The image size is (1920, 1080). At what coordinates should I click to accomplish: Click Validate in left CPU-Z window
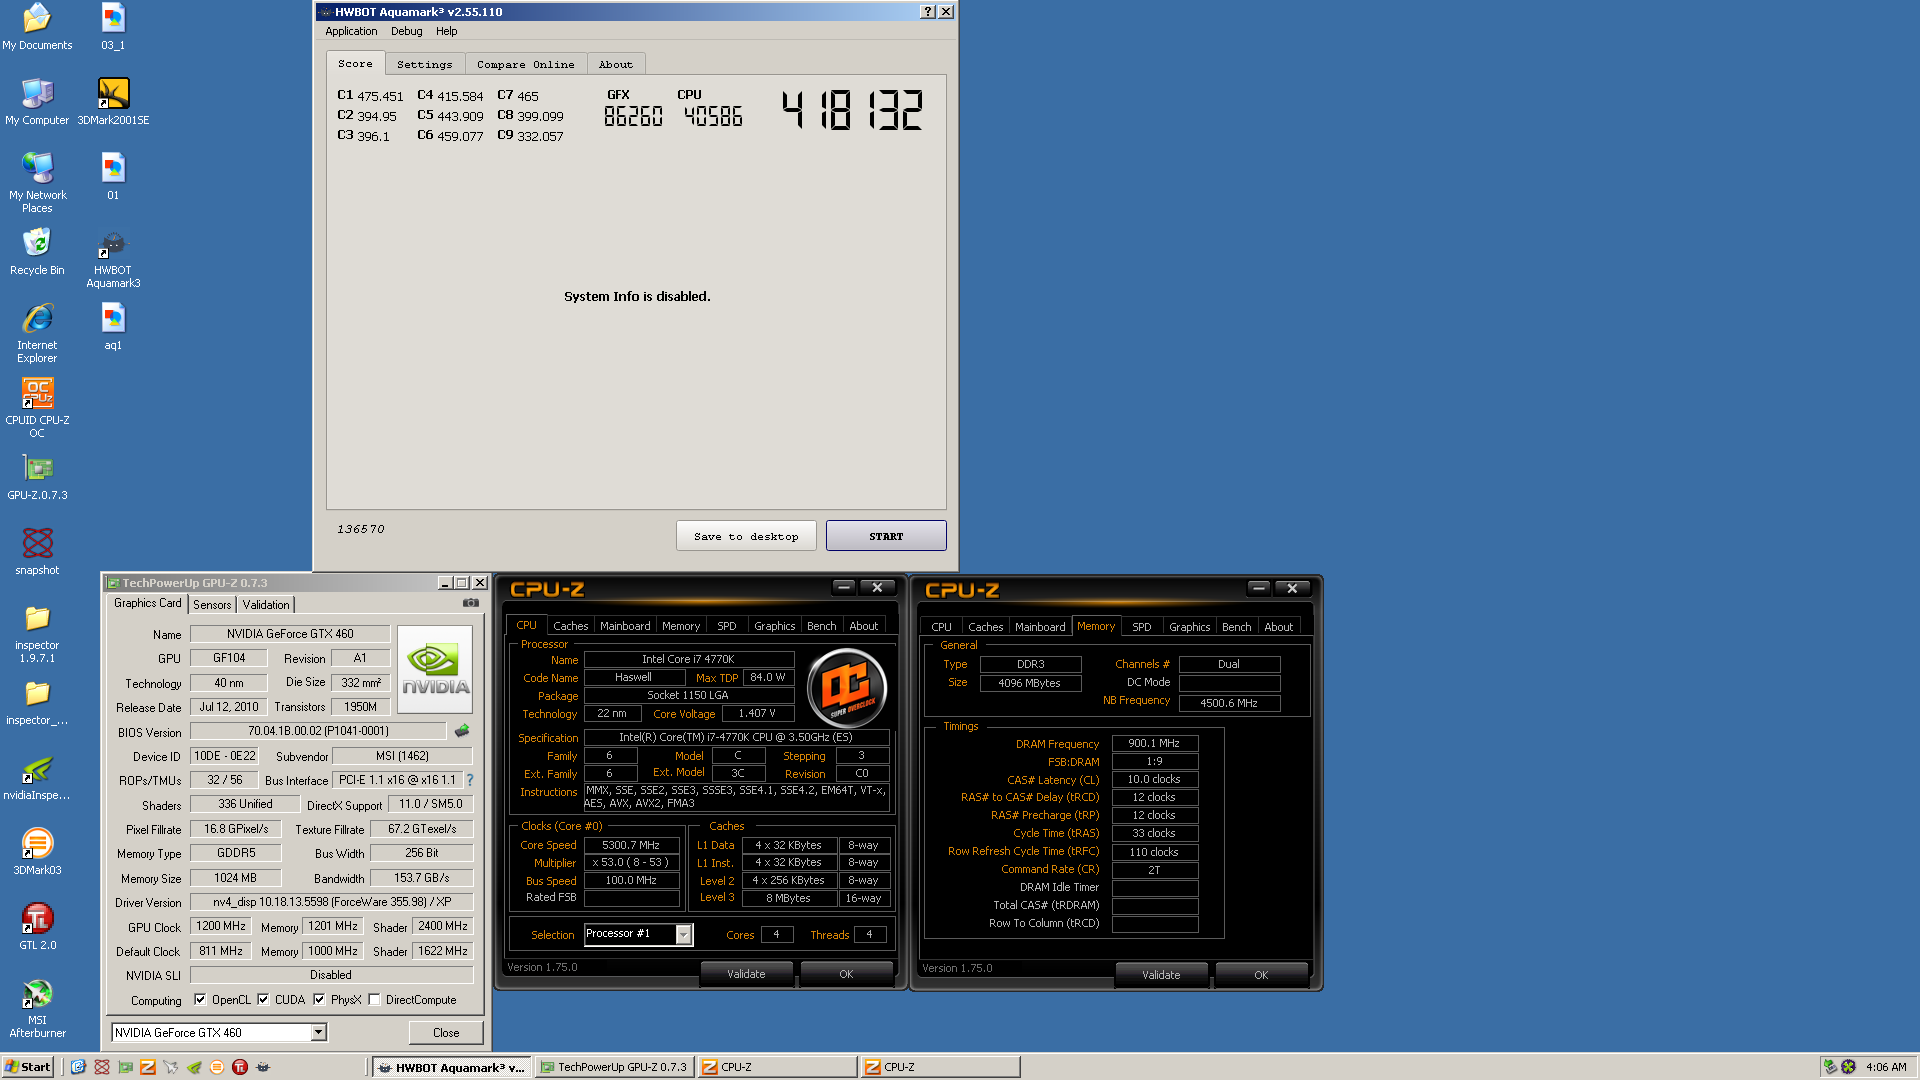746,974
